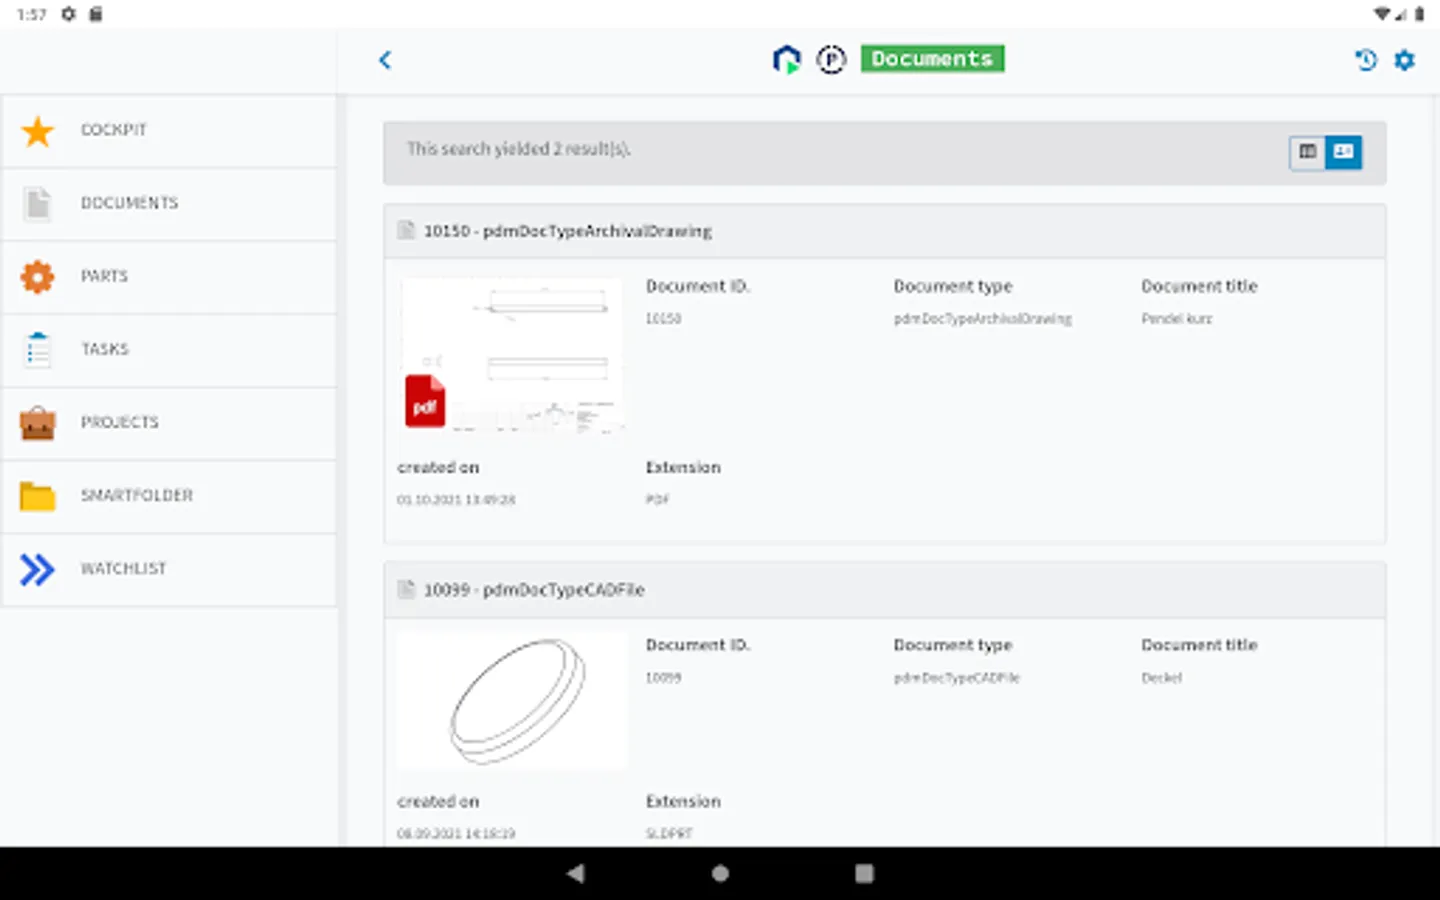The height and width of the screenshot is (900, 1440).
Task: Tap the yellow folder Smartfolder icon
Action: click(x=38, y=496)
